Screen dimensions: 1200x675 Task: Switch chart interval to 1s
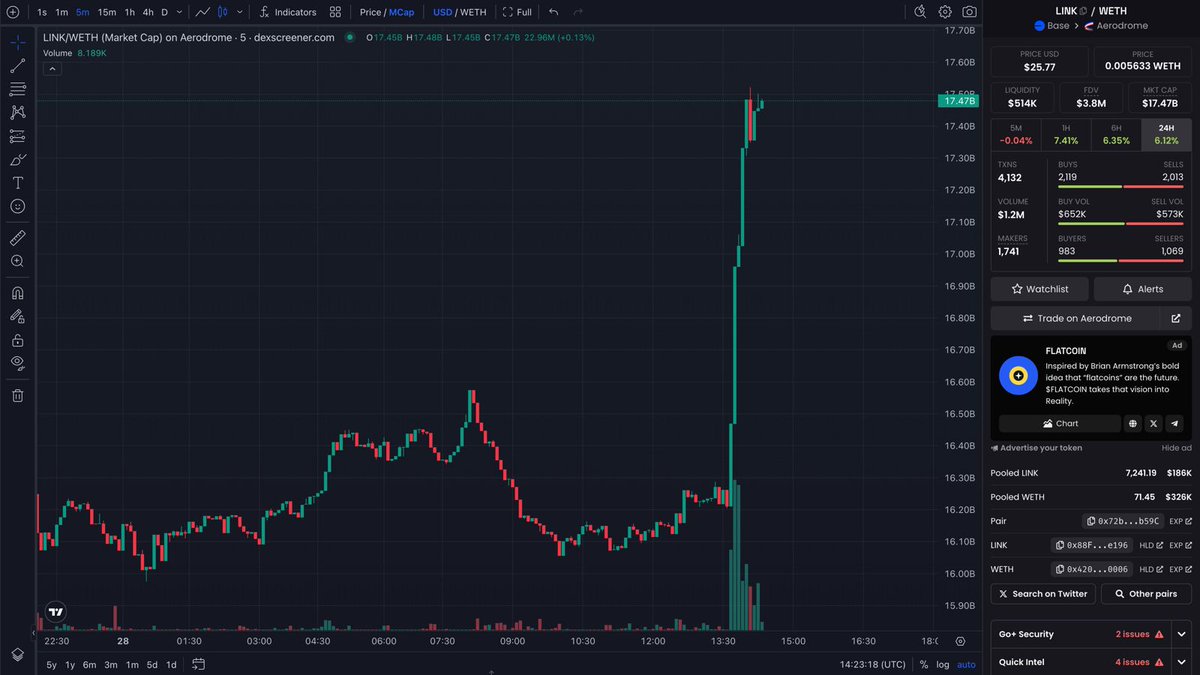click(42, 12)
